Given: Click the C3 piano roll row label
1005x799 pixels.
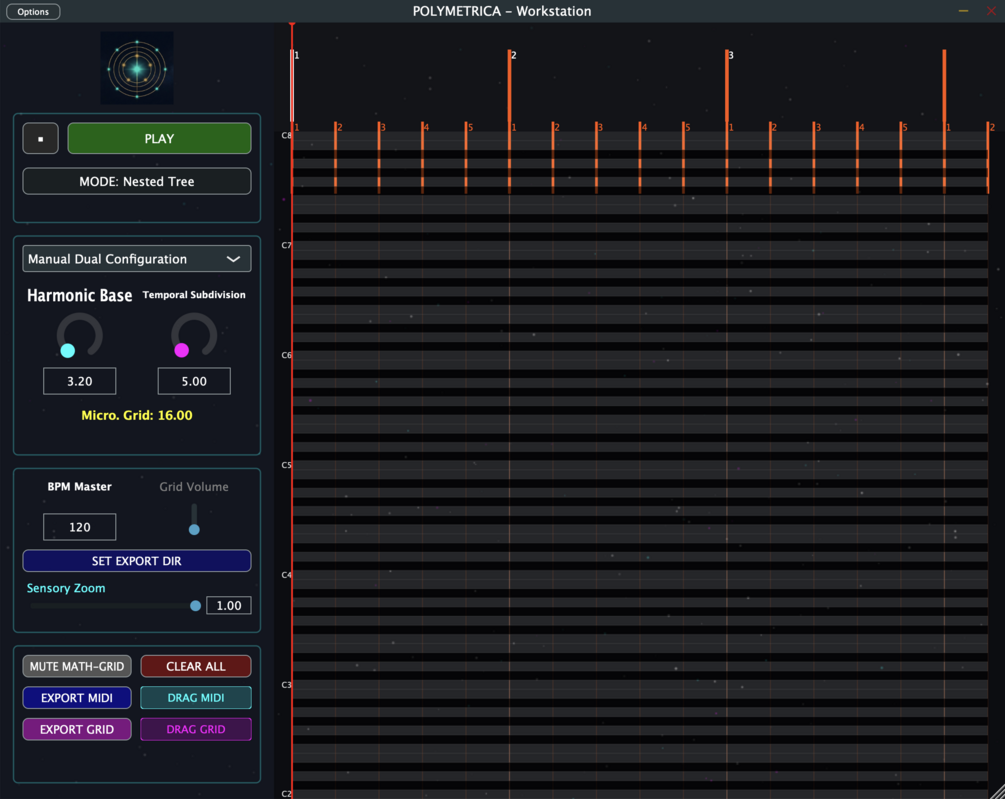Looking at the screenshot, I should [x=286, y=685].
